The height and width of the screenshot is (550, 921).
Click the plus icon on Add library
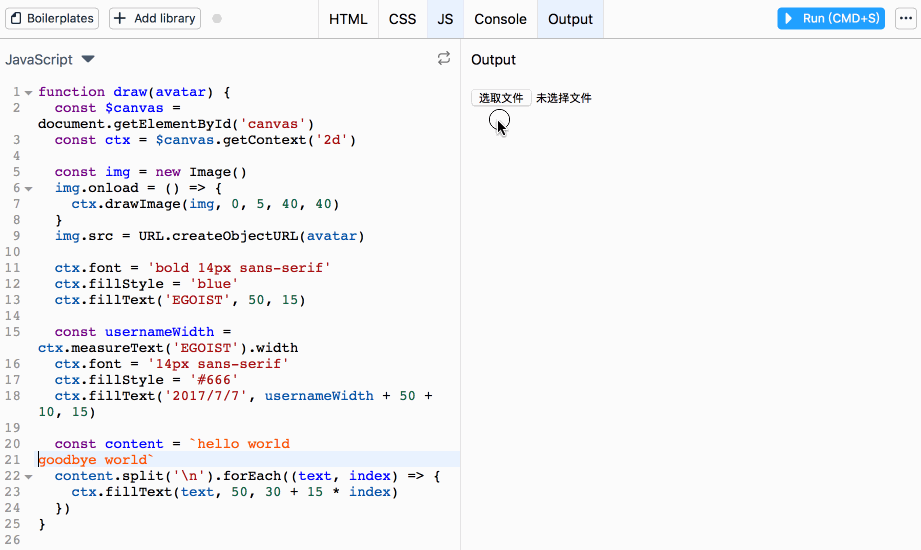point(121,19)
